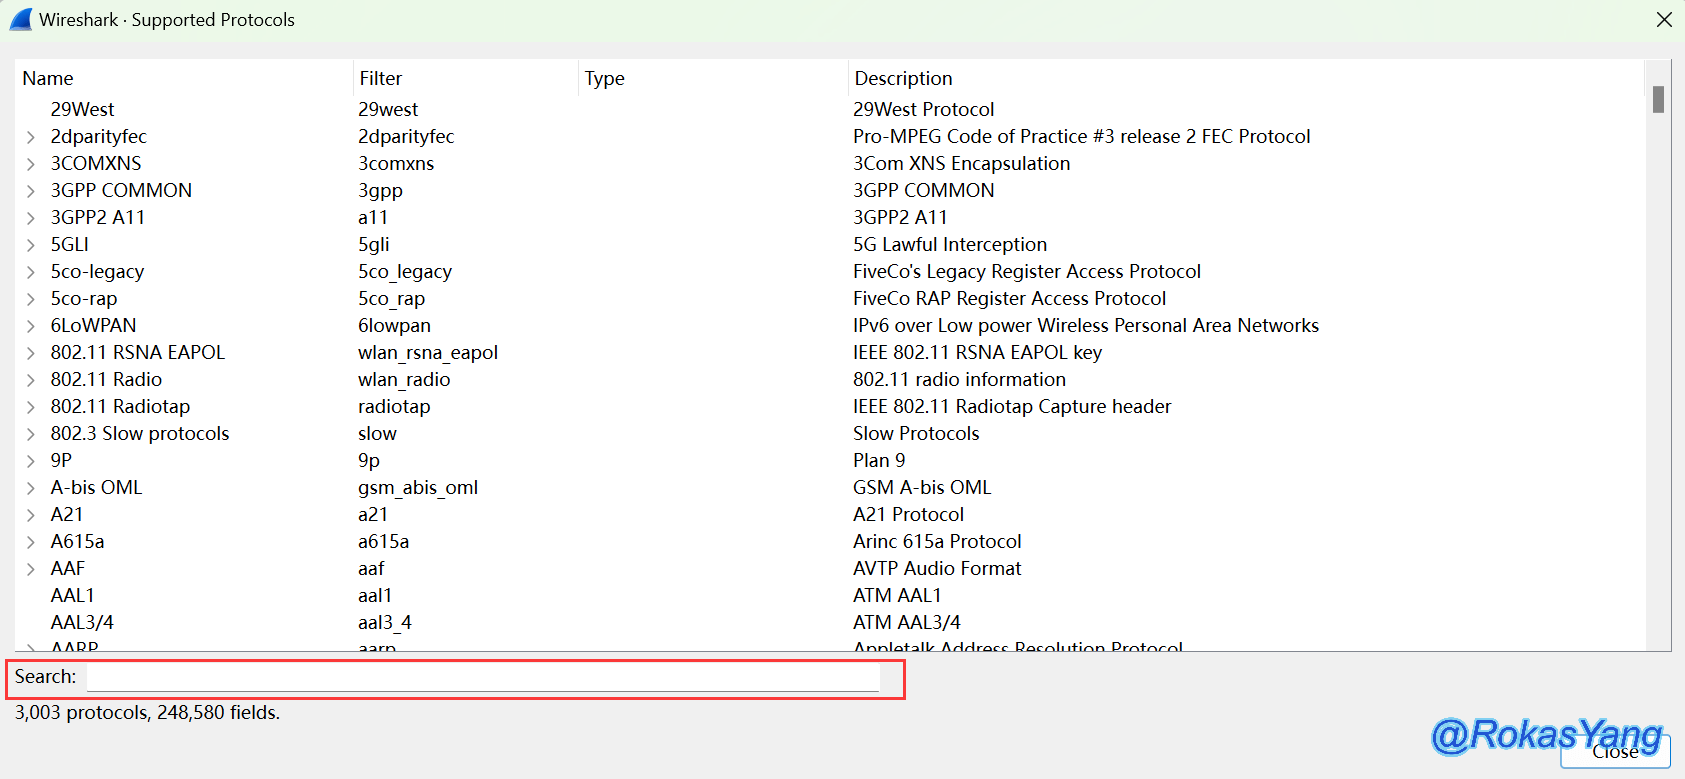1685x779 pixels.
Task: Select the 802.11 Radiotap name entry
Action: coord(120,406)
